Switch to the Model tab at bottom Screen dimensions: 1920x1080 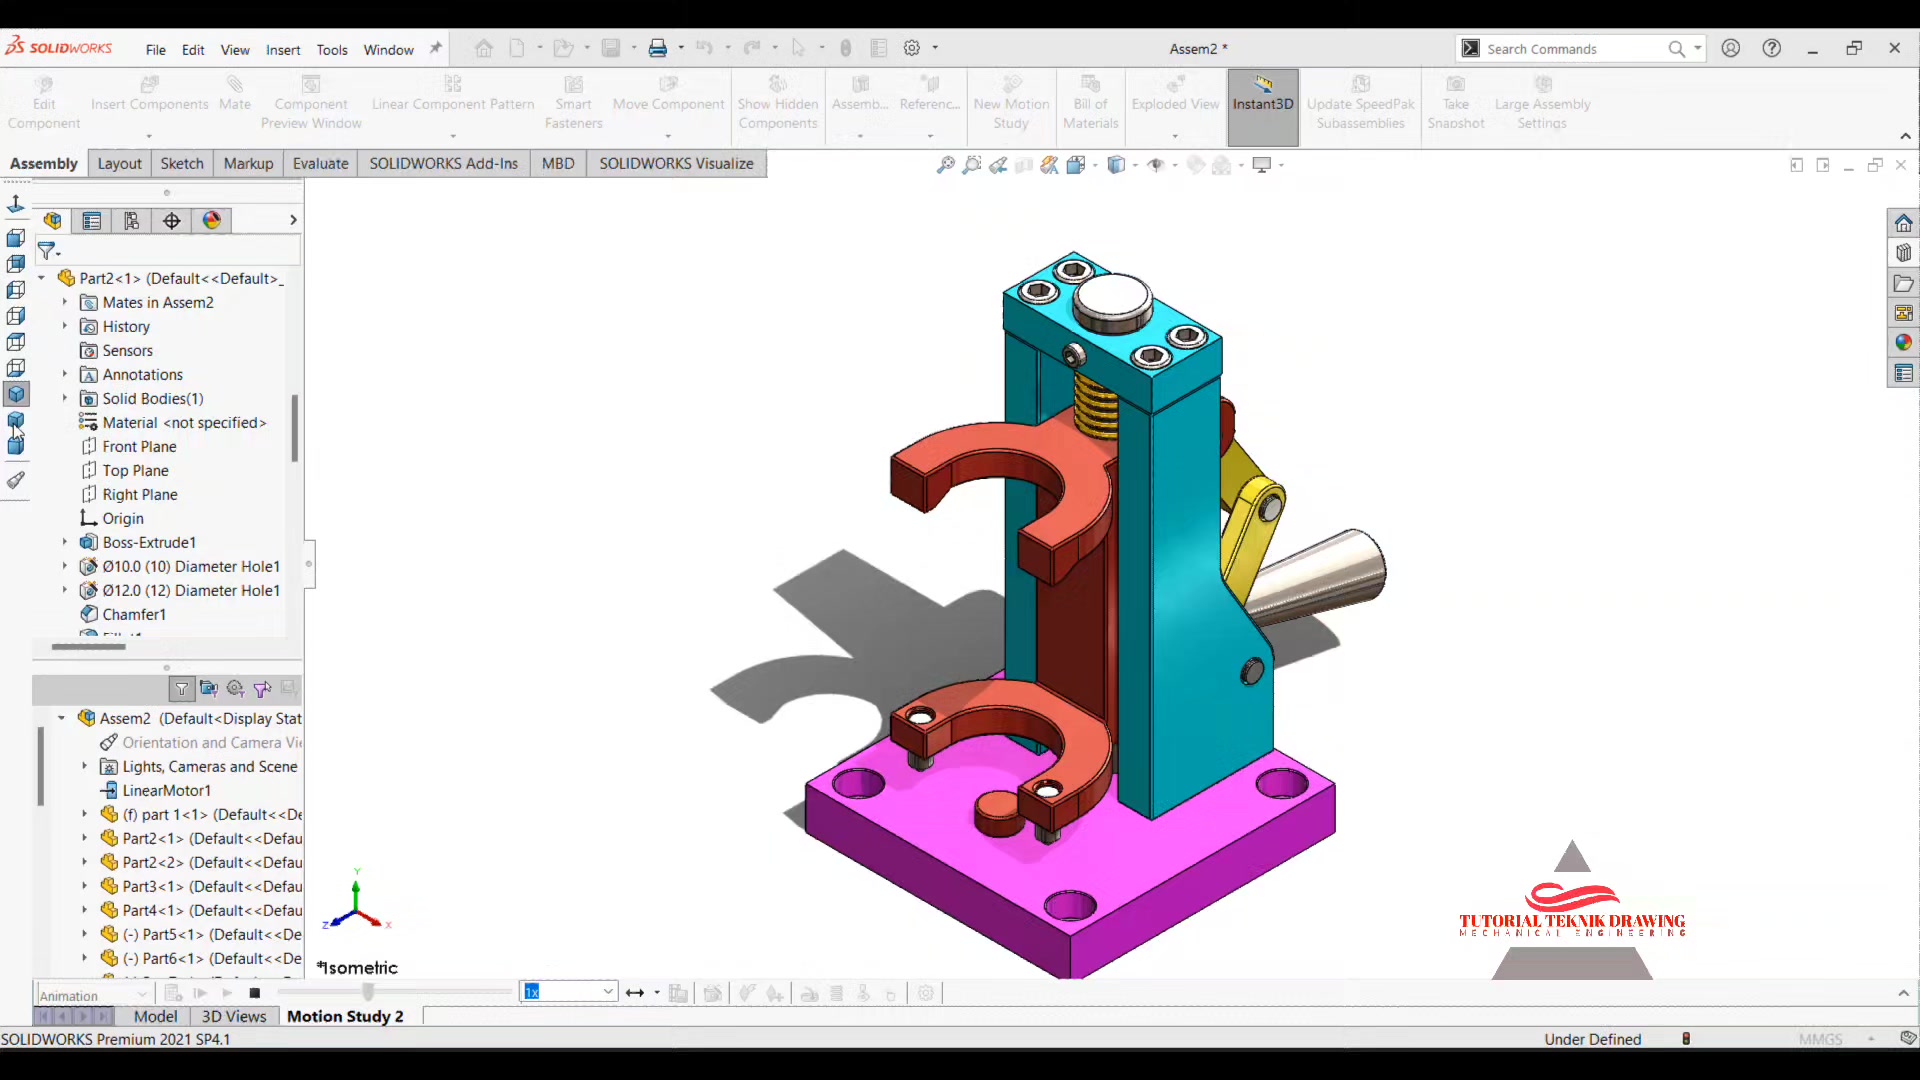pyautogui.click(x=156, y=1016)
